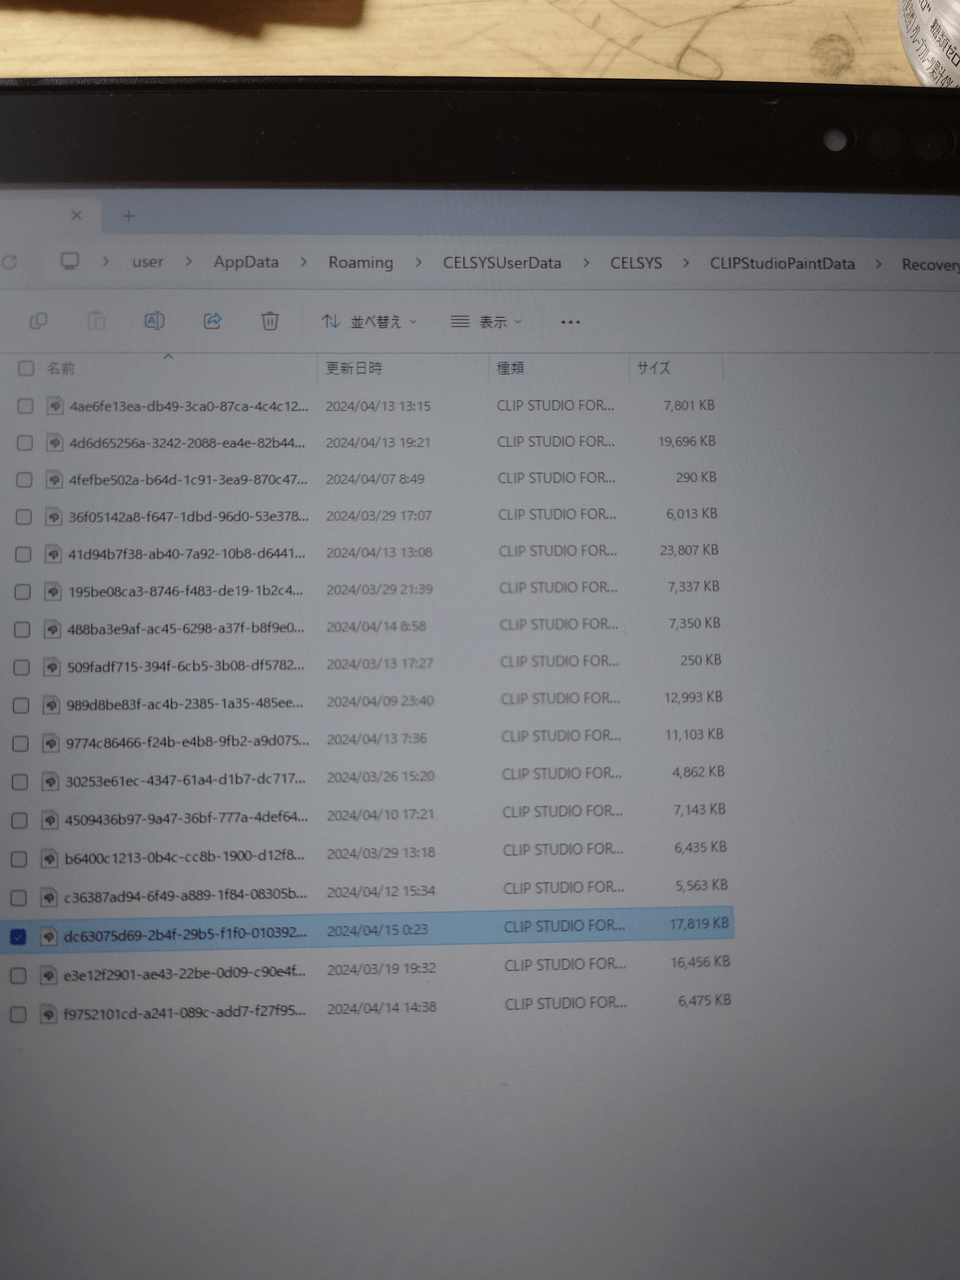Click the date 2024/04/12 15:34
This screenshot has width=960, height=1280.
(381, 891)
